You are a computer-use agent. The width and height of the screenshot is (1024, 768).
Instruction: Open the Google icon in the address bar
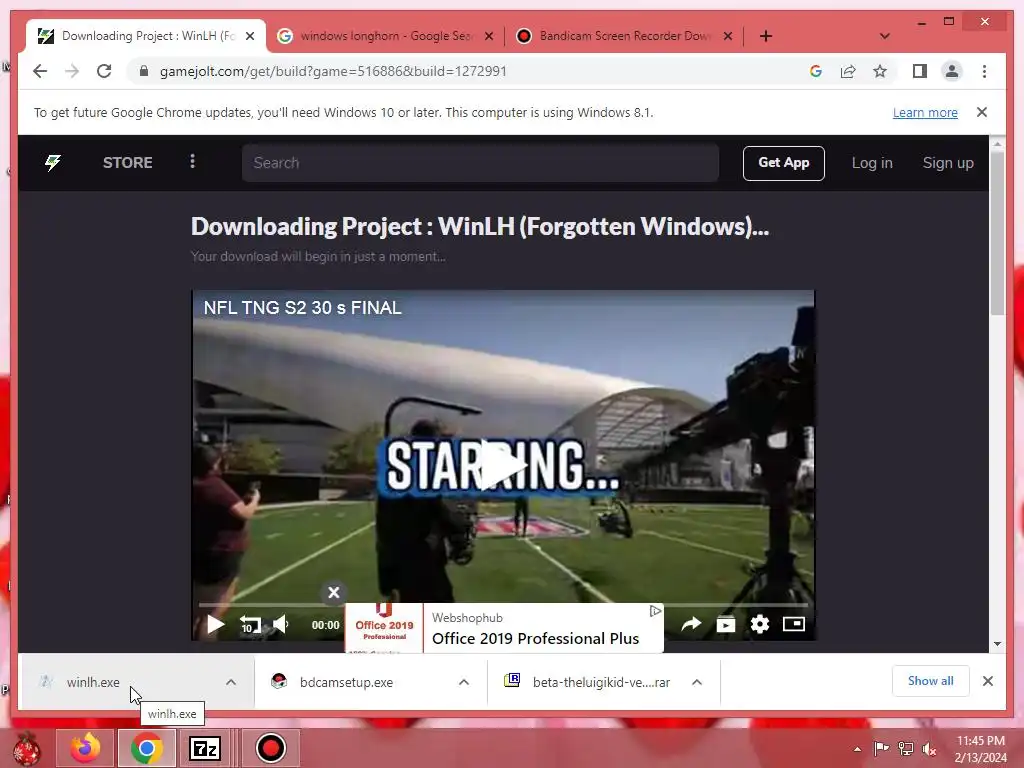click(816, 71)
